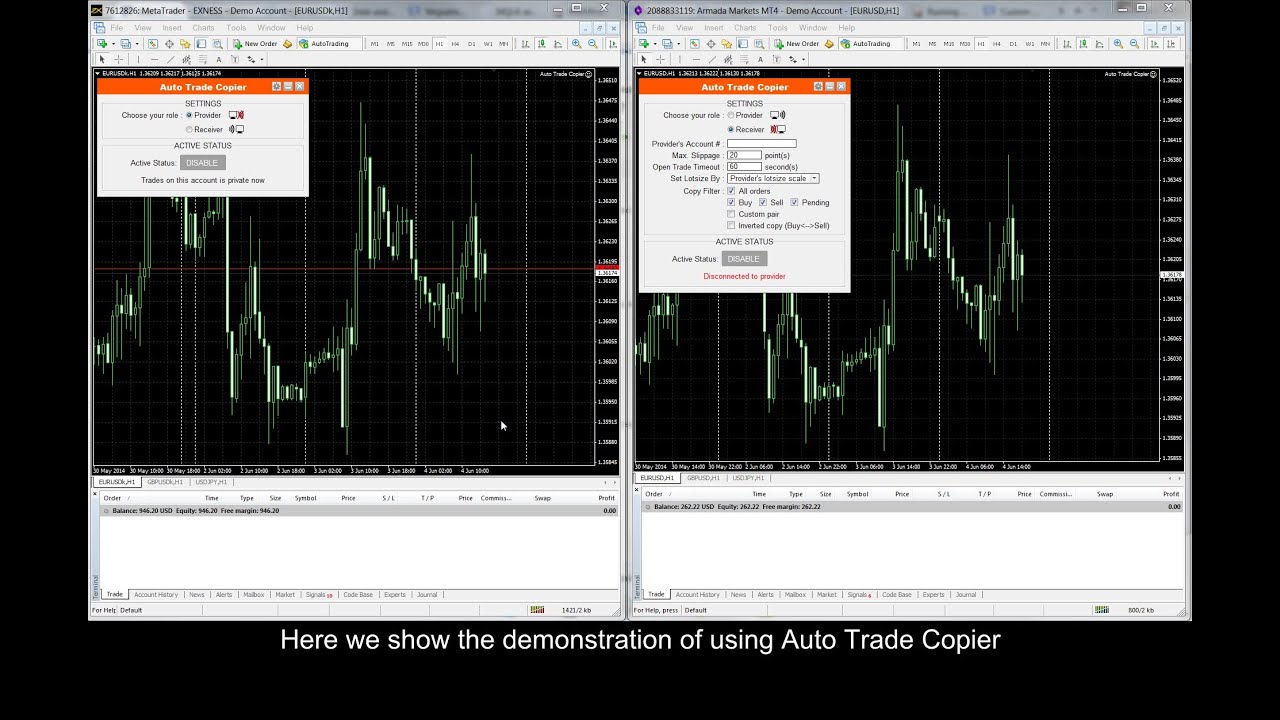Select the crosshair tool in the EXNESS window
This screenshot has width=1280, height=720.
click(118, 59)
